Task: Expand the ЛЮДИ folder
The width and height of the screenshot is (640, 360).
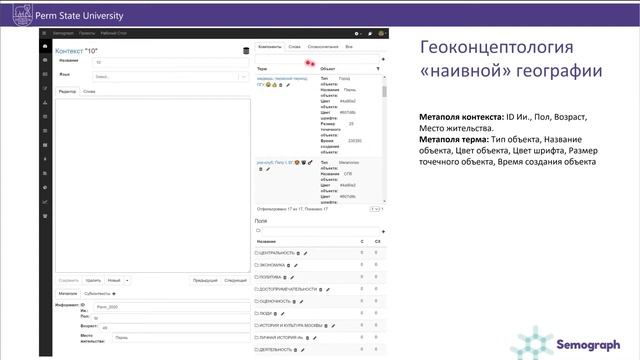Action: 257,313
